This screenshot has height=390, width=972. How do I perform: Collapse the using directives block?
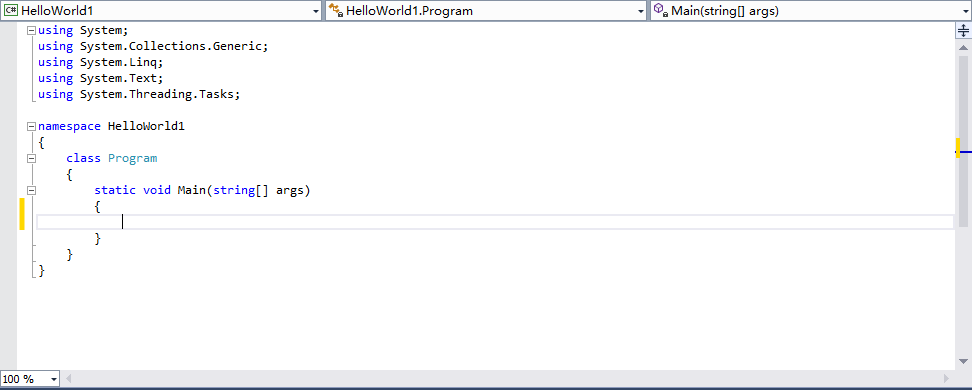point(32,30)
